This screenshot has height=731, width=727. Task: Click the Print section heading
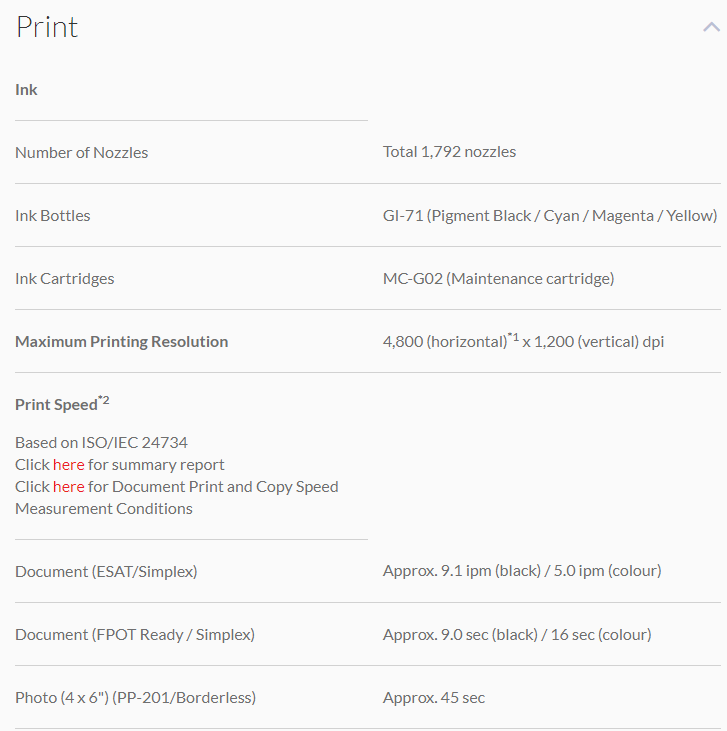(x=47, y=27)
